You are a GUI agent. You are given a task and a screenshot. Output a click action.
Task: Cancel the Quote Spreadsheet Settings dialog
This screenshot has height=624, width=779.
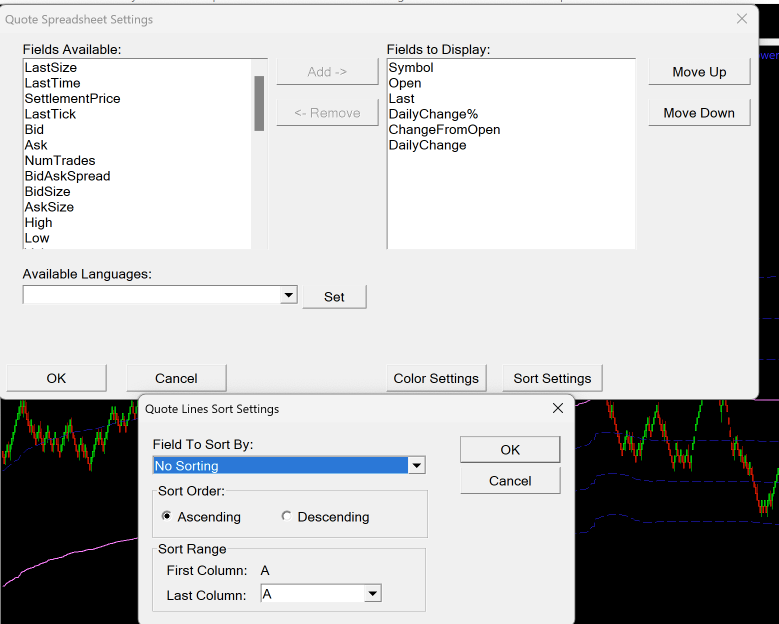tap(176, 378)
